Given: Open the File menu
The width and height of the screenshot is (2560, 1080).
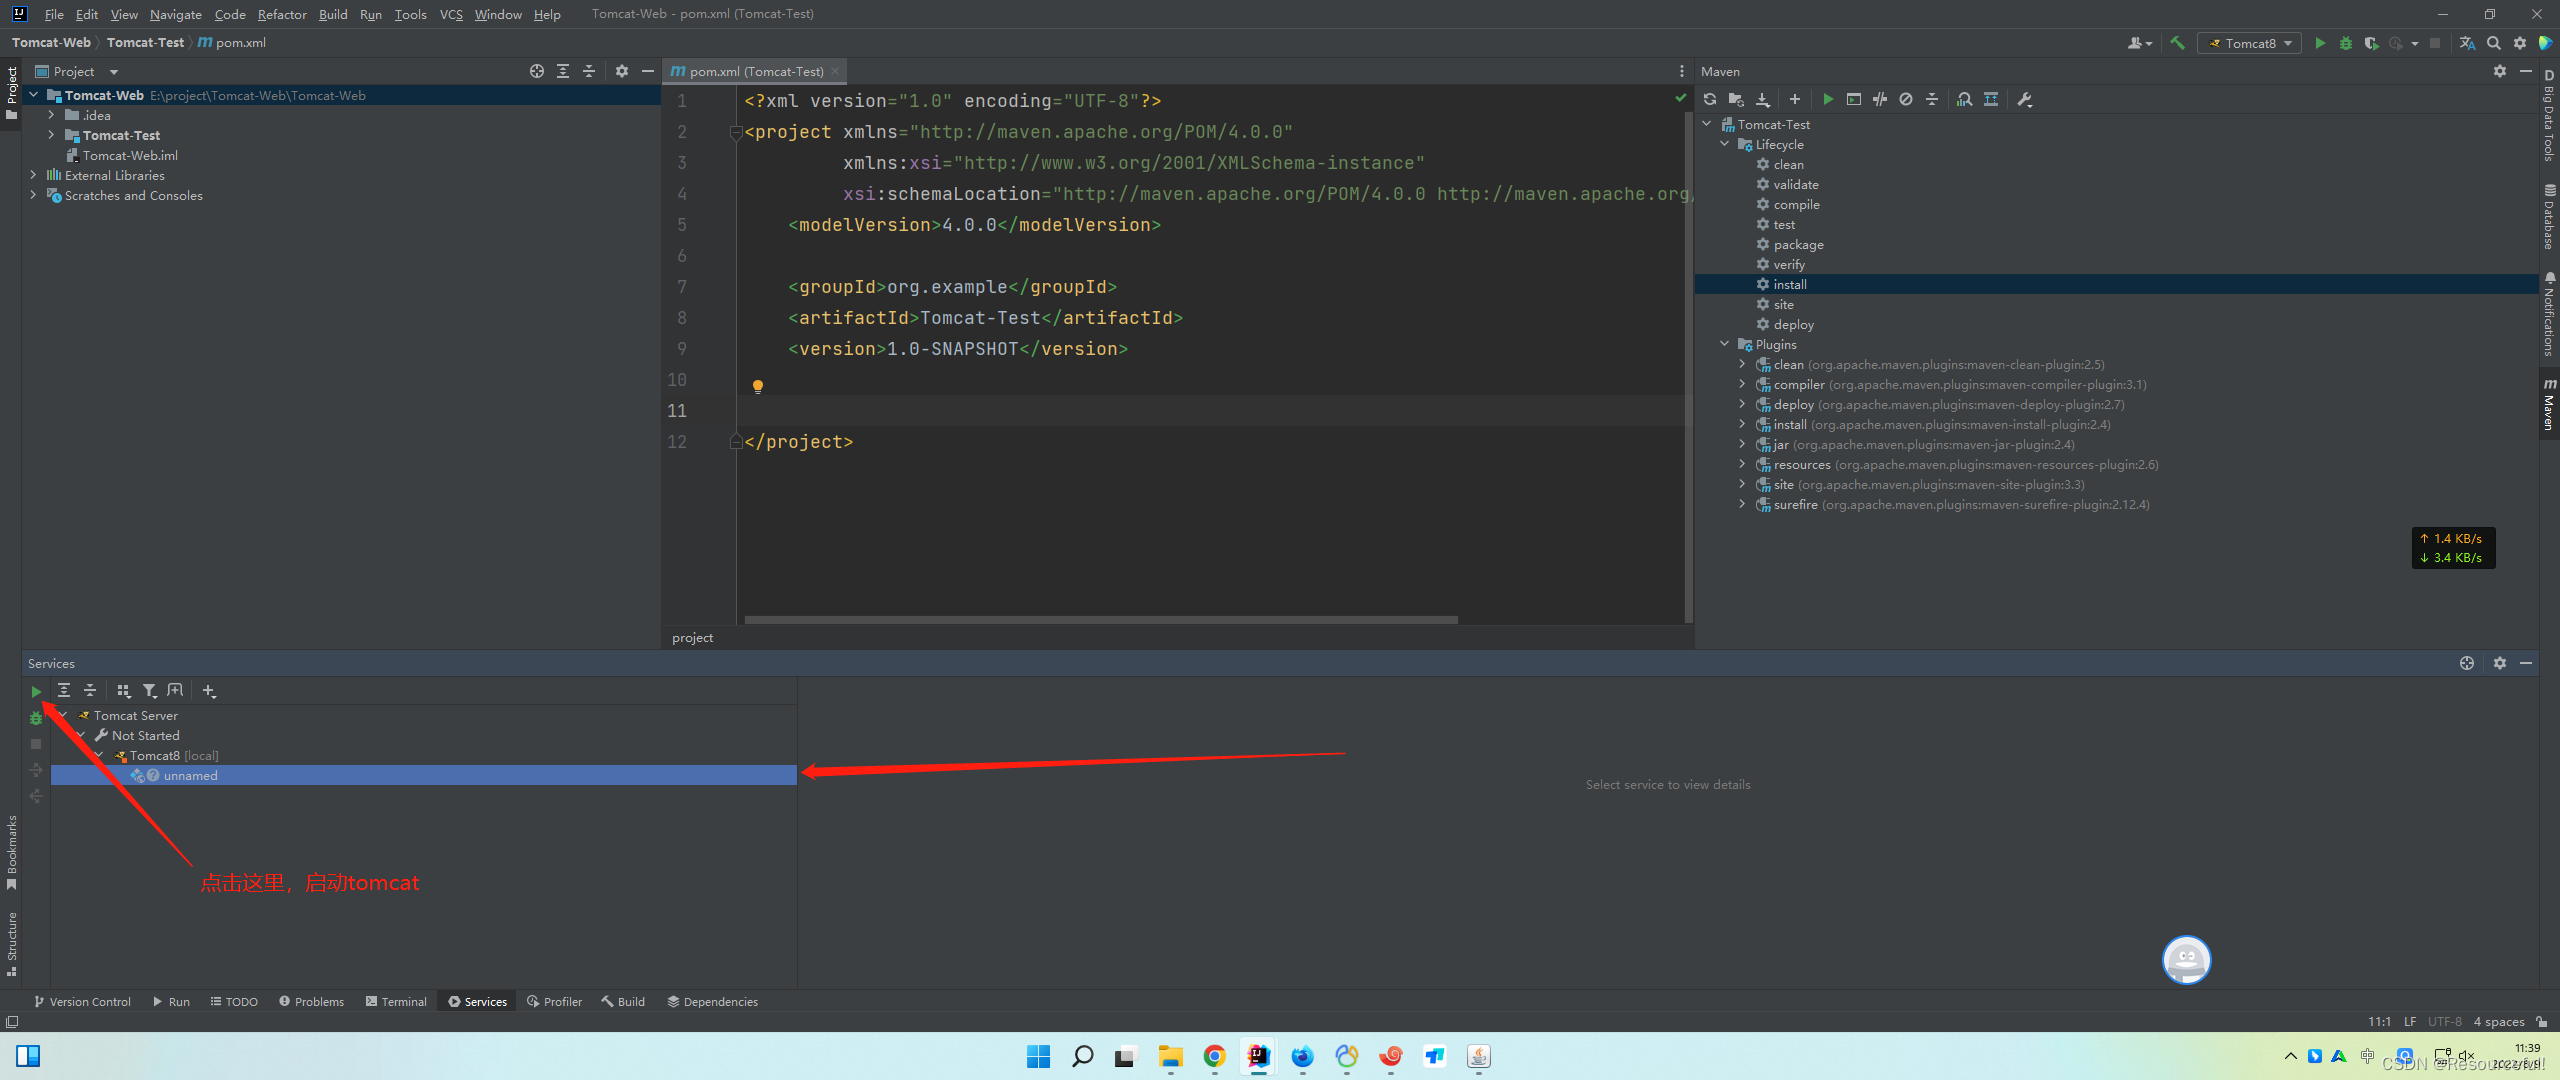Looking at the screenshot, I should click(54, 14).
